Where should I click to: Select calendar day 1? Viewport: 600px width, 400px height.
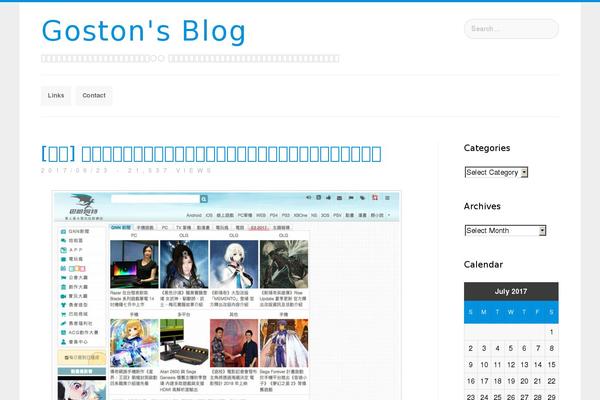(x=551, y=332)
